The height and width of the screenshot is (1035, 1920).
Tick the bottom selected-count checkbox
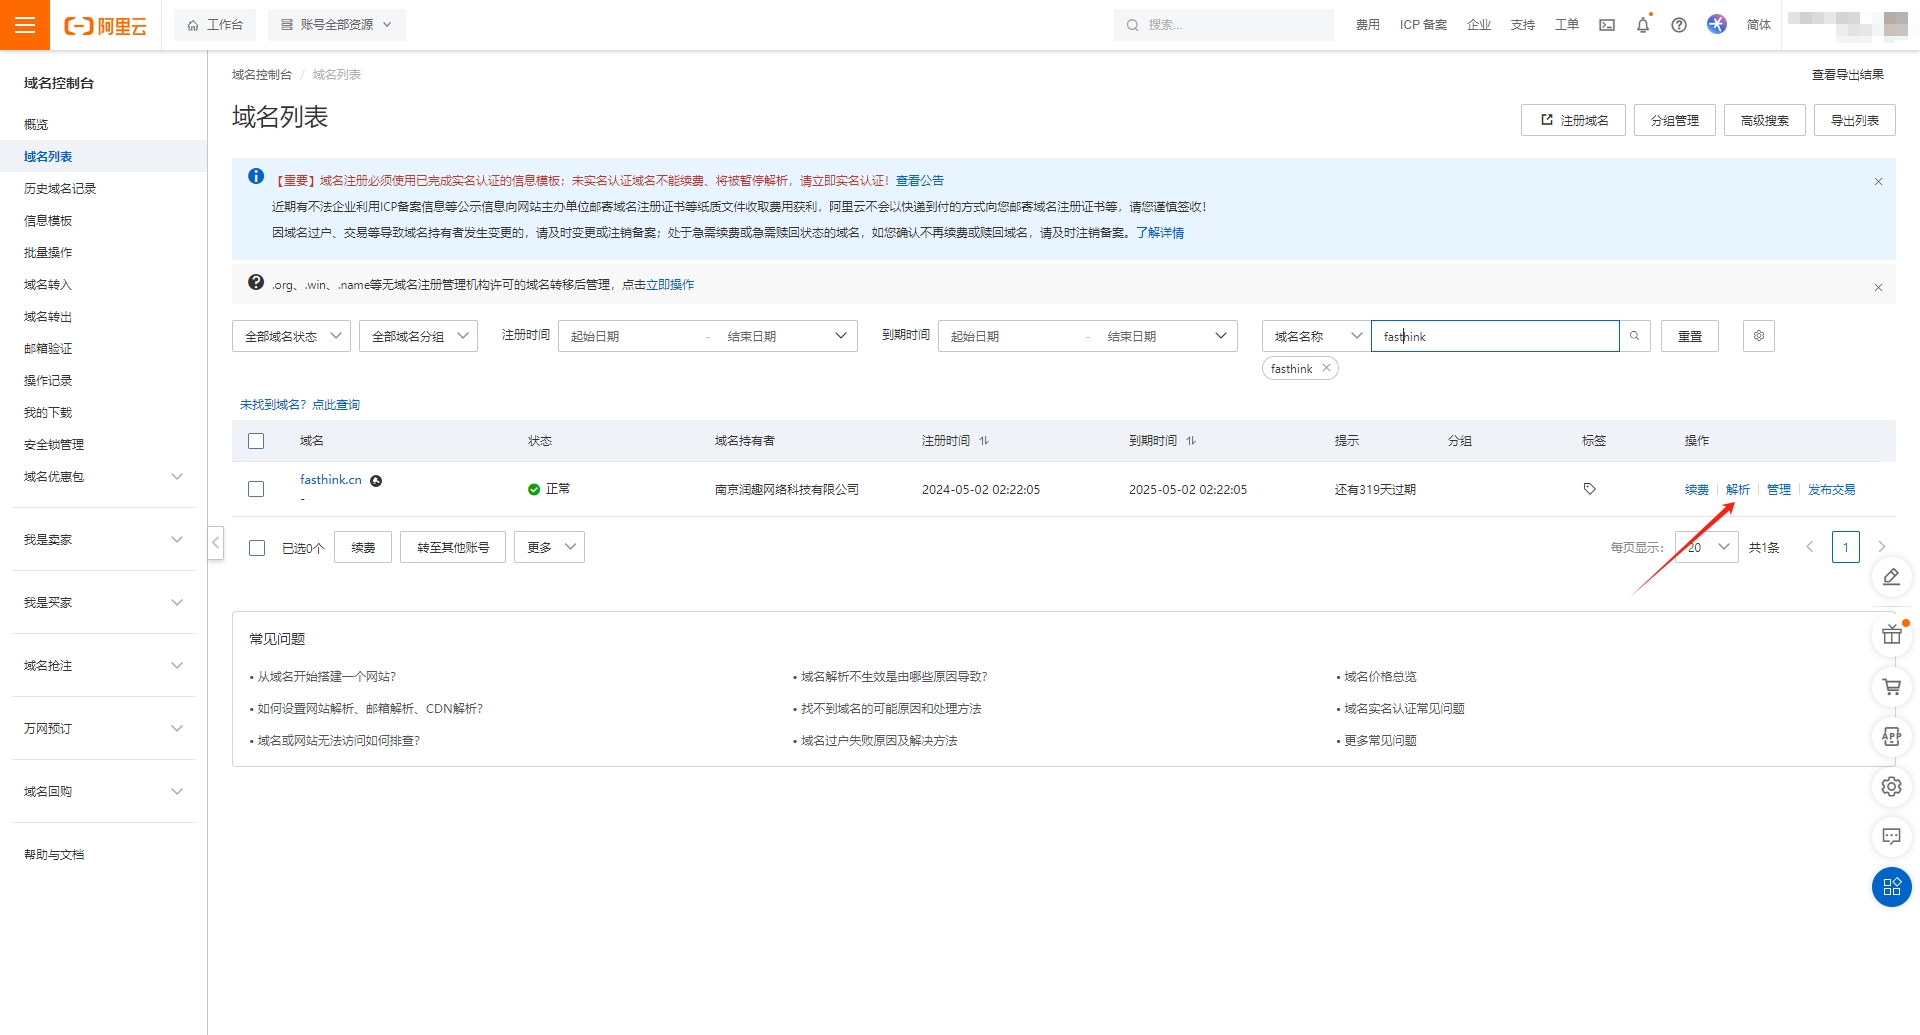click(257, 548)
